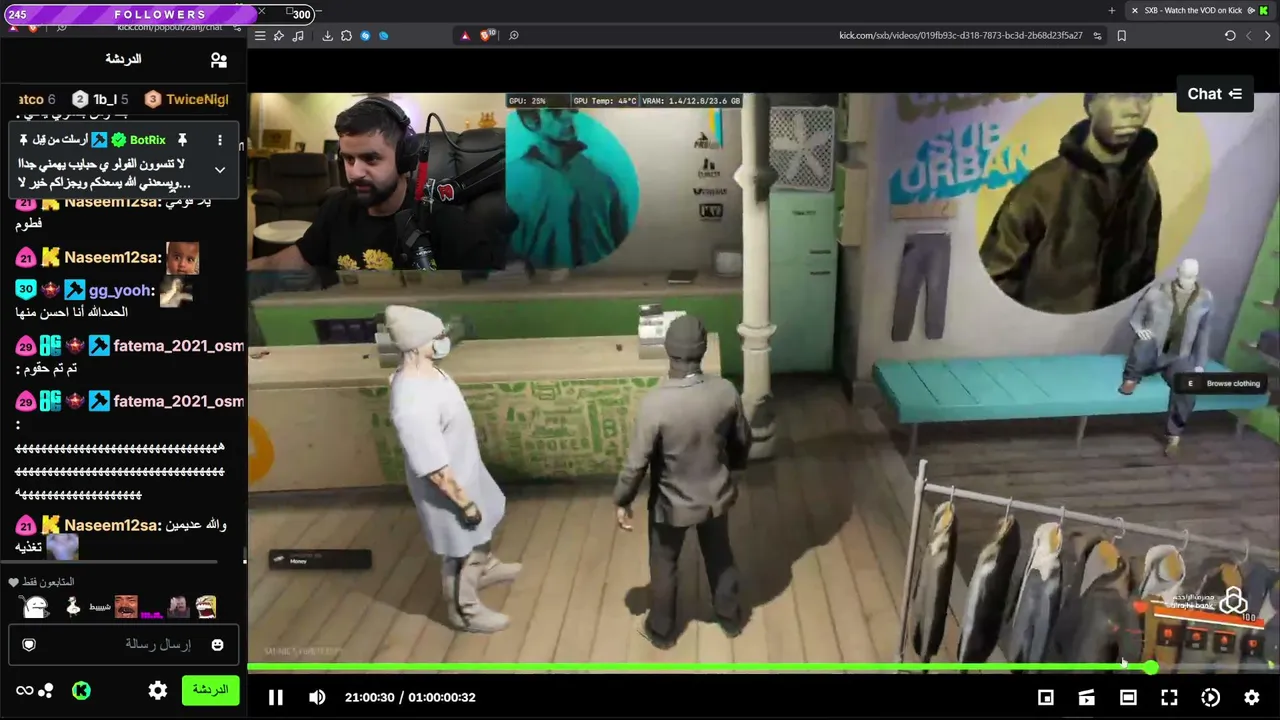This screenshot has width=1280, height=720.
Task: Pause the video playback
Action: (276, 697)
